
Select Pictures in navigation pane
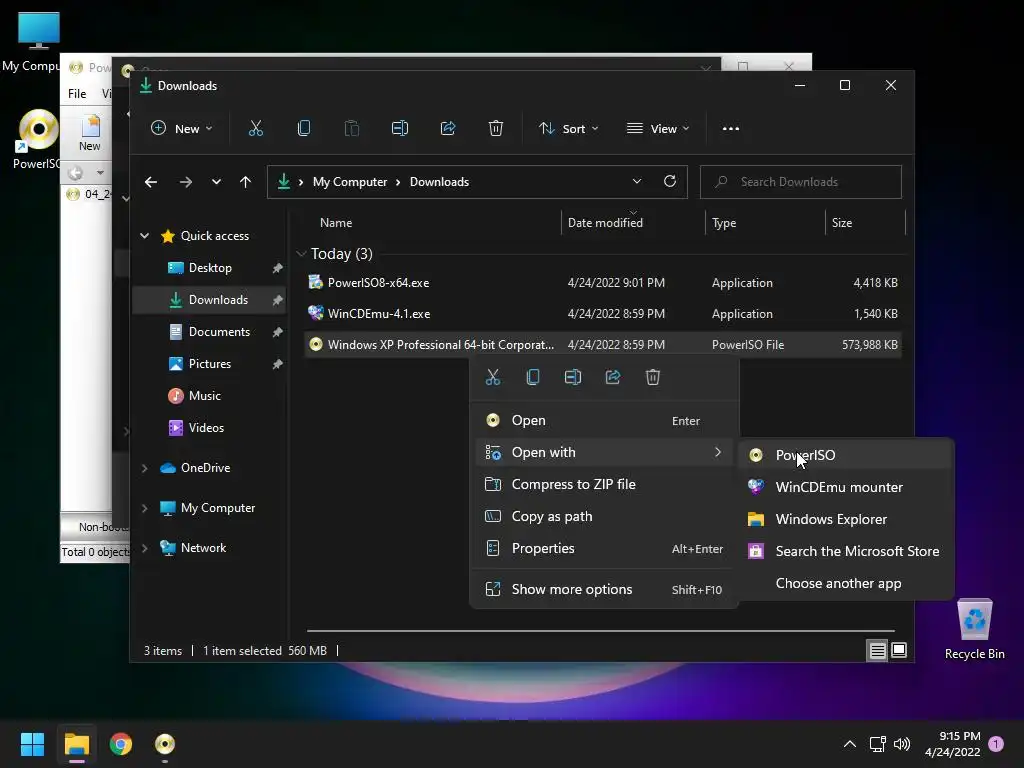(x=209, y=364)
